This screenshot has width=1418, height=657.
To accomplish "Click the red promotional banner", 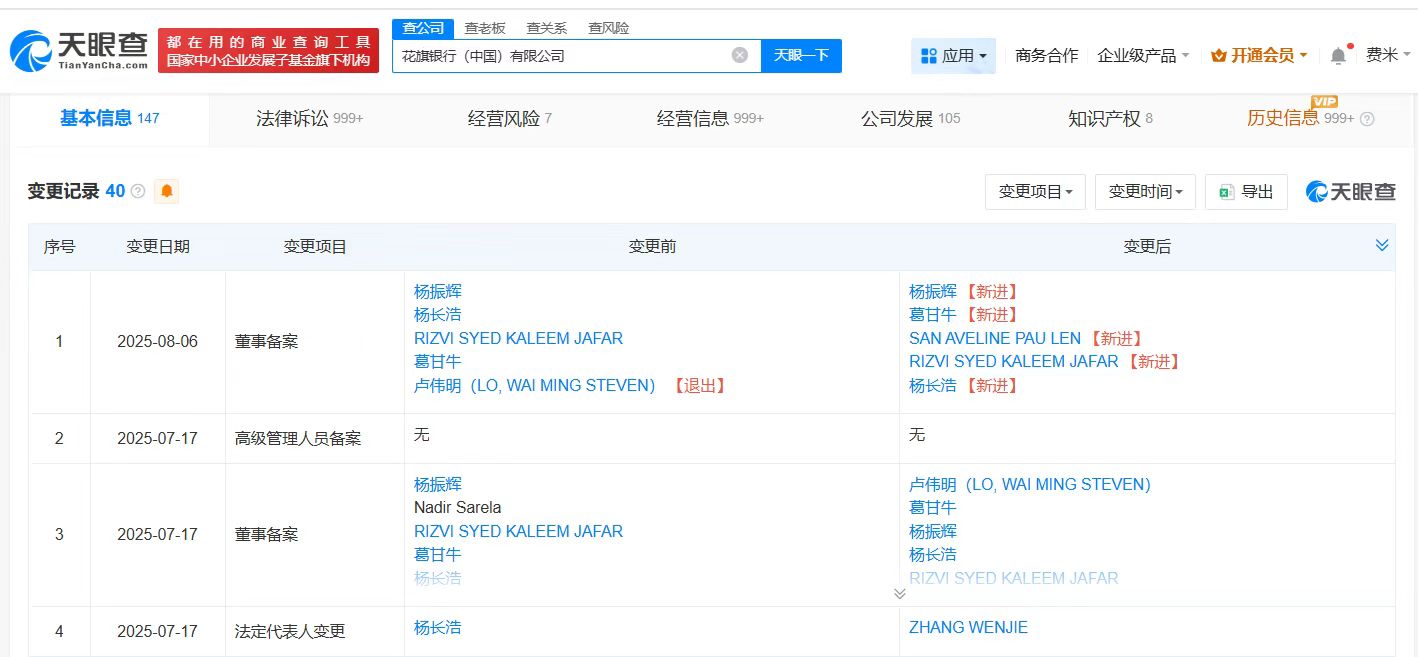I will point(269,51).
